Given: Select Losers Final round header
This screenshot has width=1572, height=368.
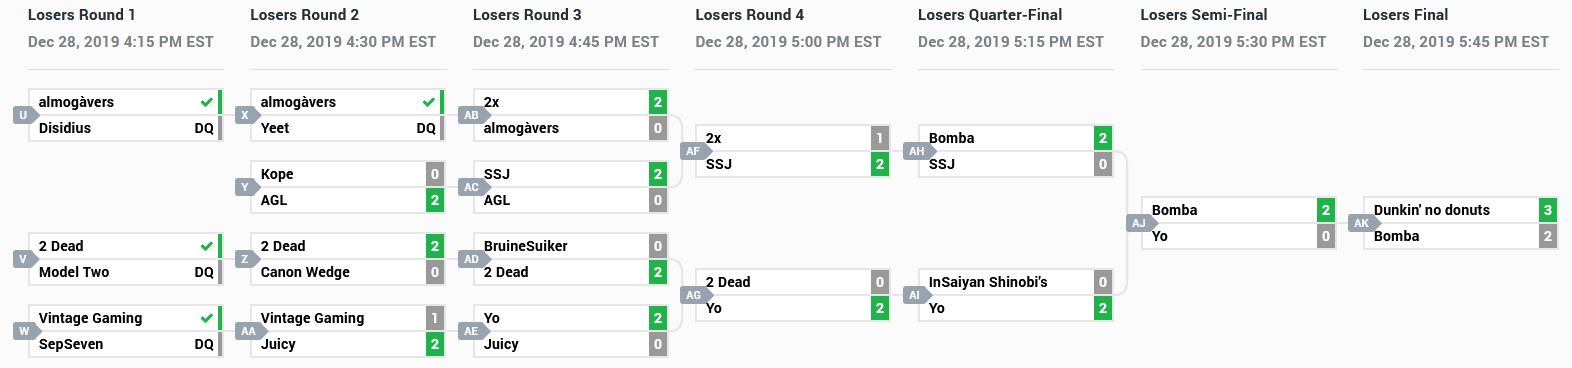Looking at the screenshot, I should click(x=1405, y=15).
